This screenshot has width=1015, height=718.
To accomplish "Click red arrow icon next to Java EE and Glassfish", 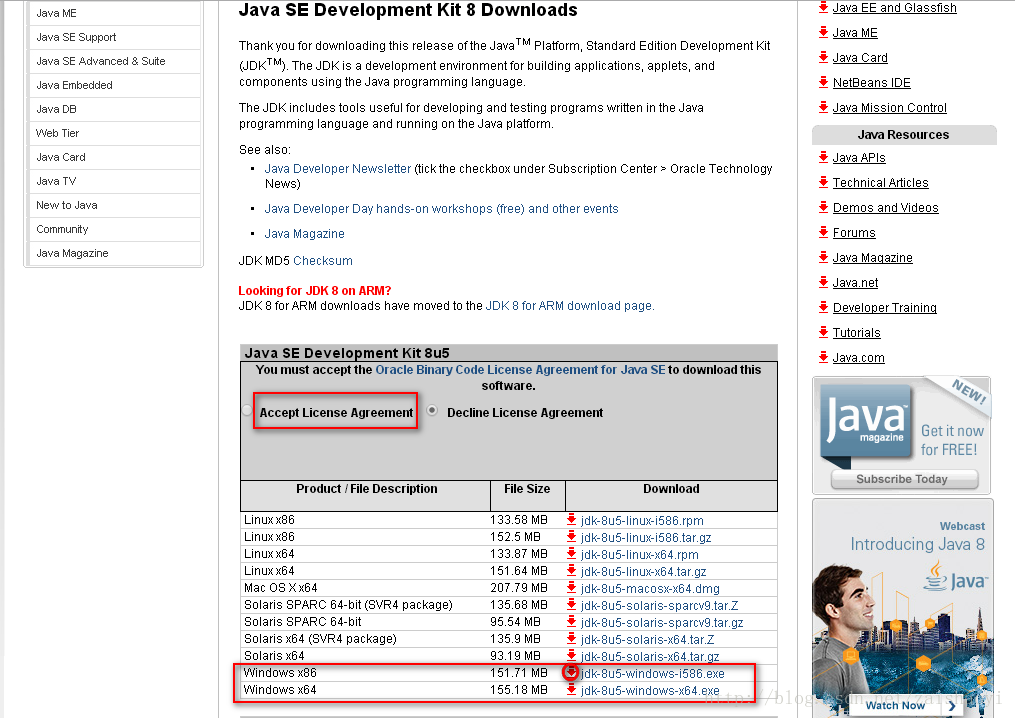I will click(823, 7).
